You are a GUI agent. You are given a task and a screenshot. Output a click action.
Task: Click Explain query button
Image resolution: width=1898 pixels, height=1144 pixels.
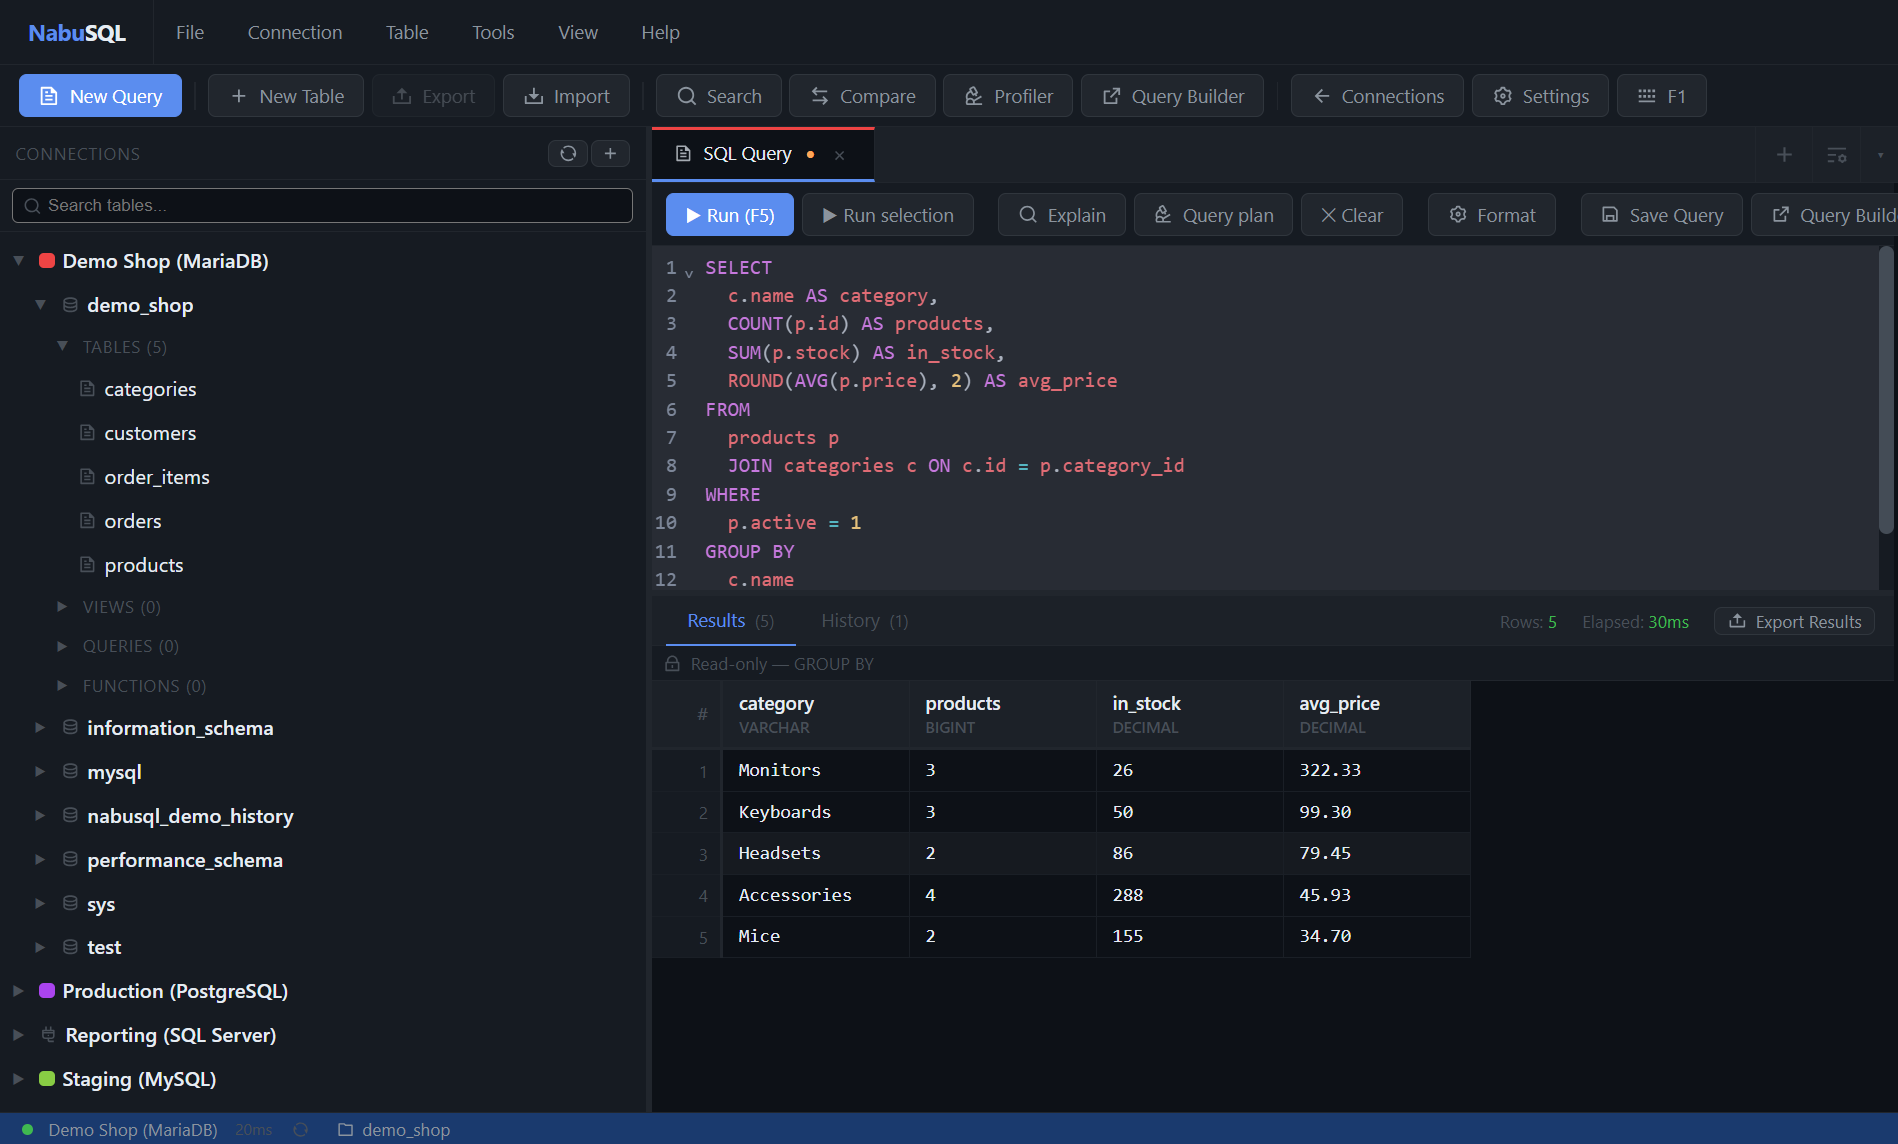click(1062, 215)
